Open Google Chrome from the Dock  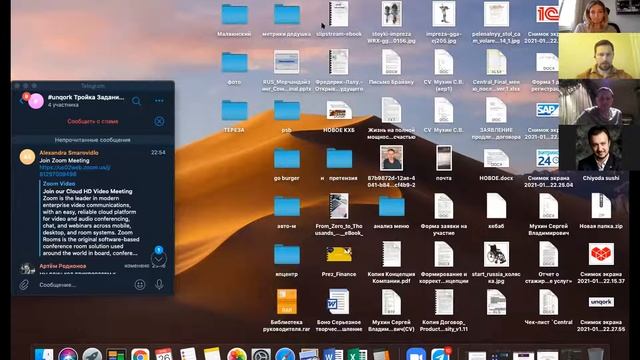point(140,355)
